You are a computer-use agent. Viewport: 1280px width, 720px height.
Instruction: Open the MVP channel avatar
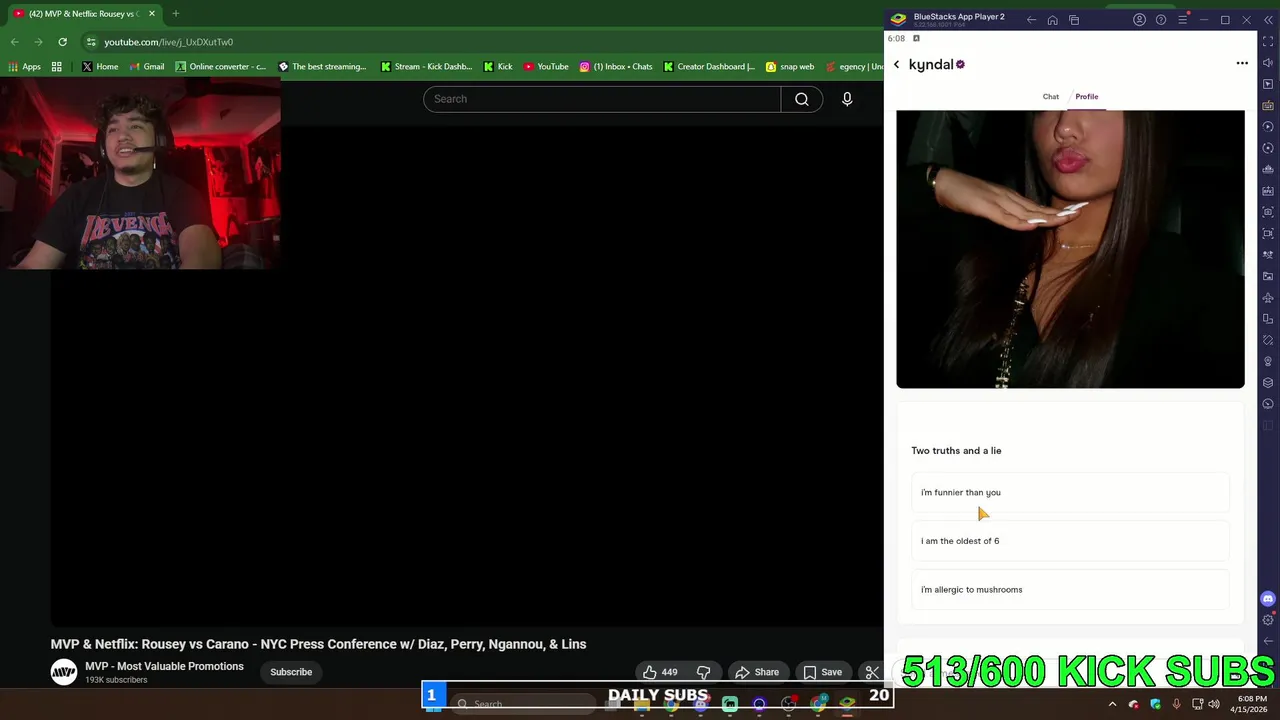[x=64, y=672]
